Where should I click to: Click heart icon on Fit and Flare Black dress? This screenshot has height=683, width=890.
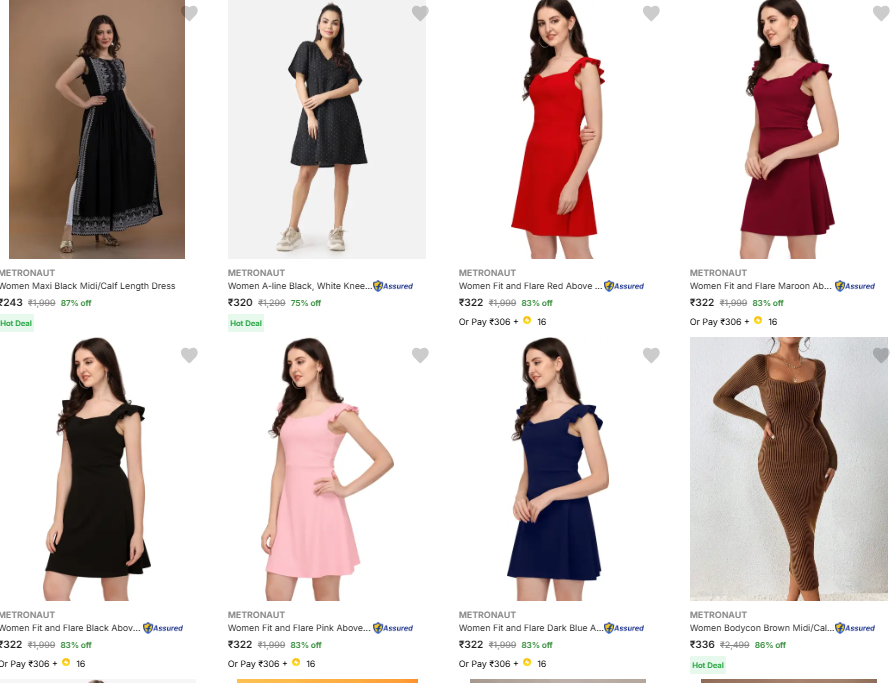click(189, 355)
